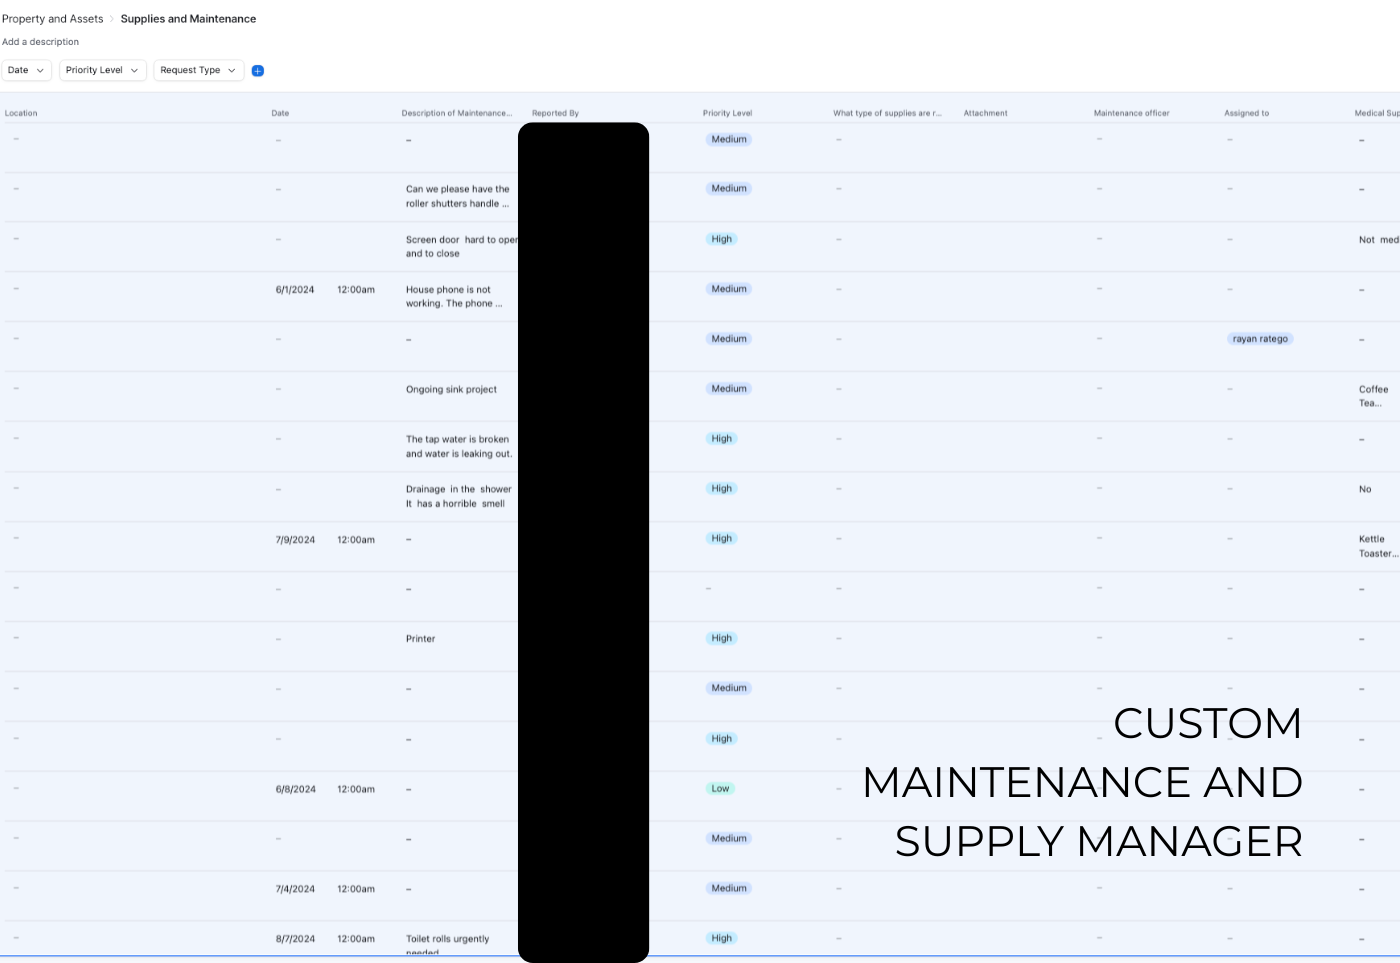This screenshot has height=963, width=1400.
Task: Click the High tag on Screen door row
Action: 721,239
